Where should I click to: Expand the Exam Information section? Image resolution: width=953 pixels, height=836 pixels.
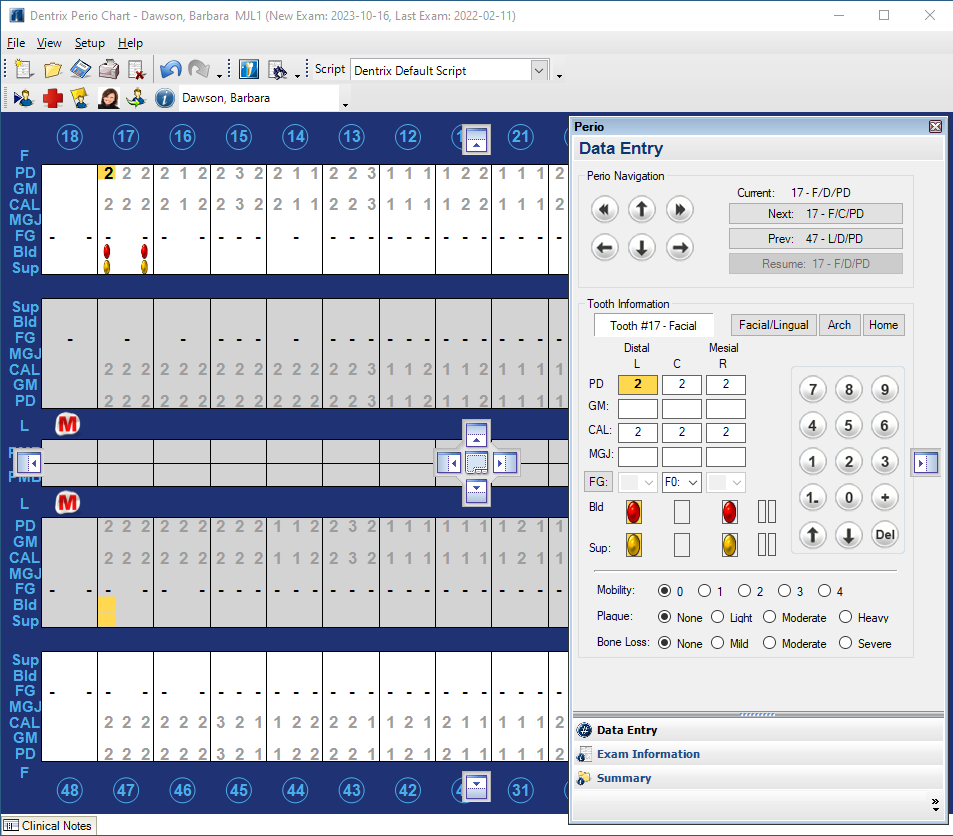(648, 754)
